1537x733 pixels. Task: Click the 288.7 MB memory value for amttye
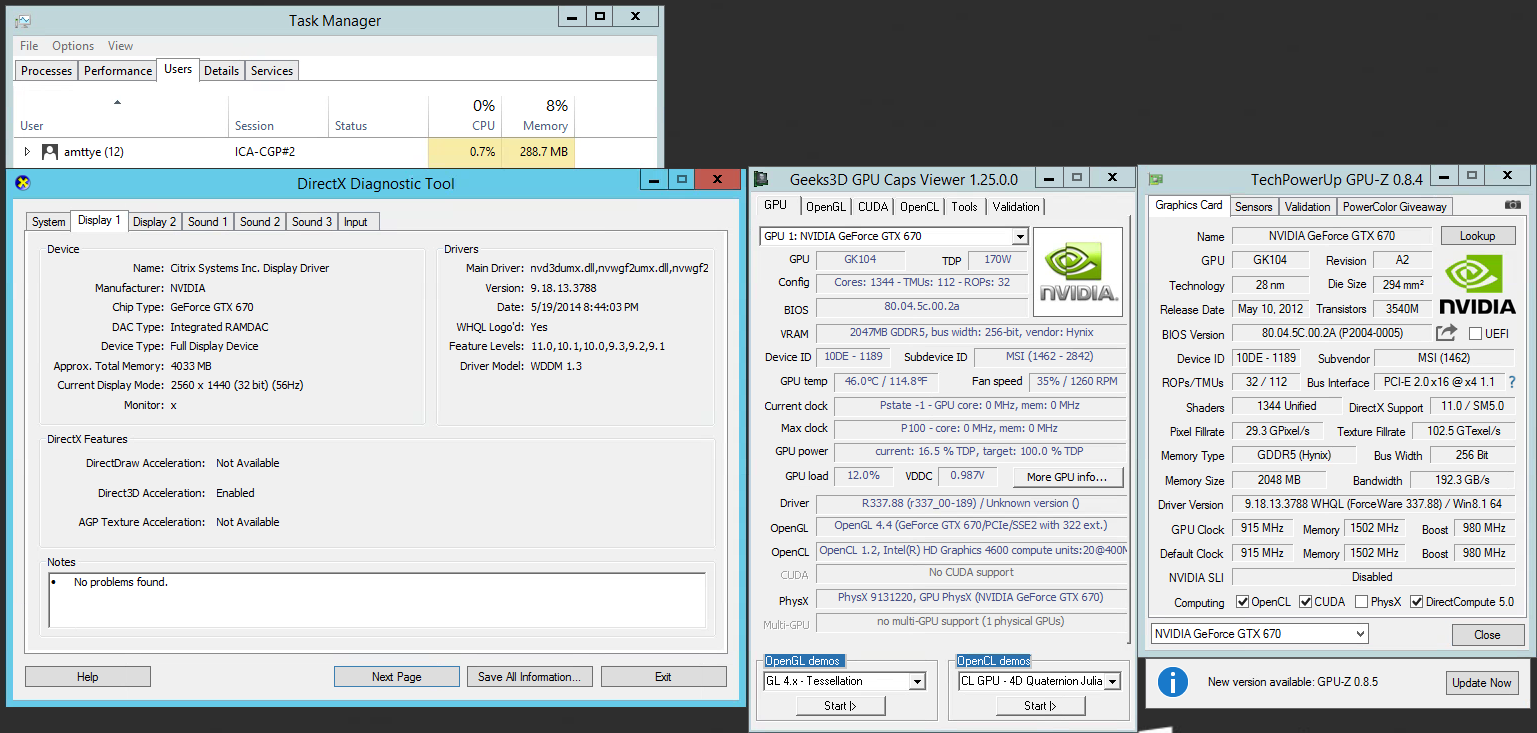544,152
